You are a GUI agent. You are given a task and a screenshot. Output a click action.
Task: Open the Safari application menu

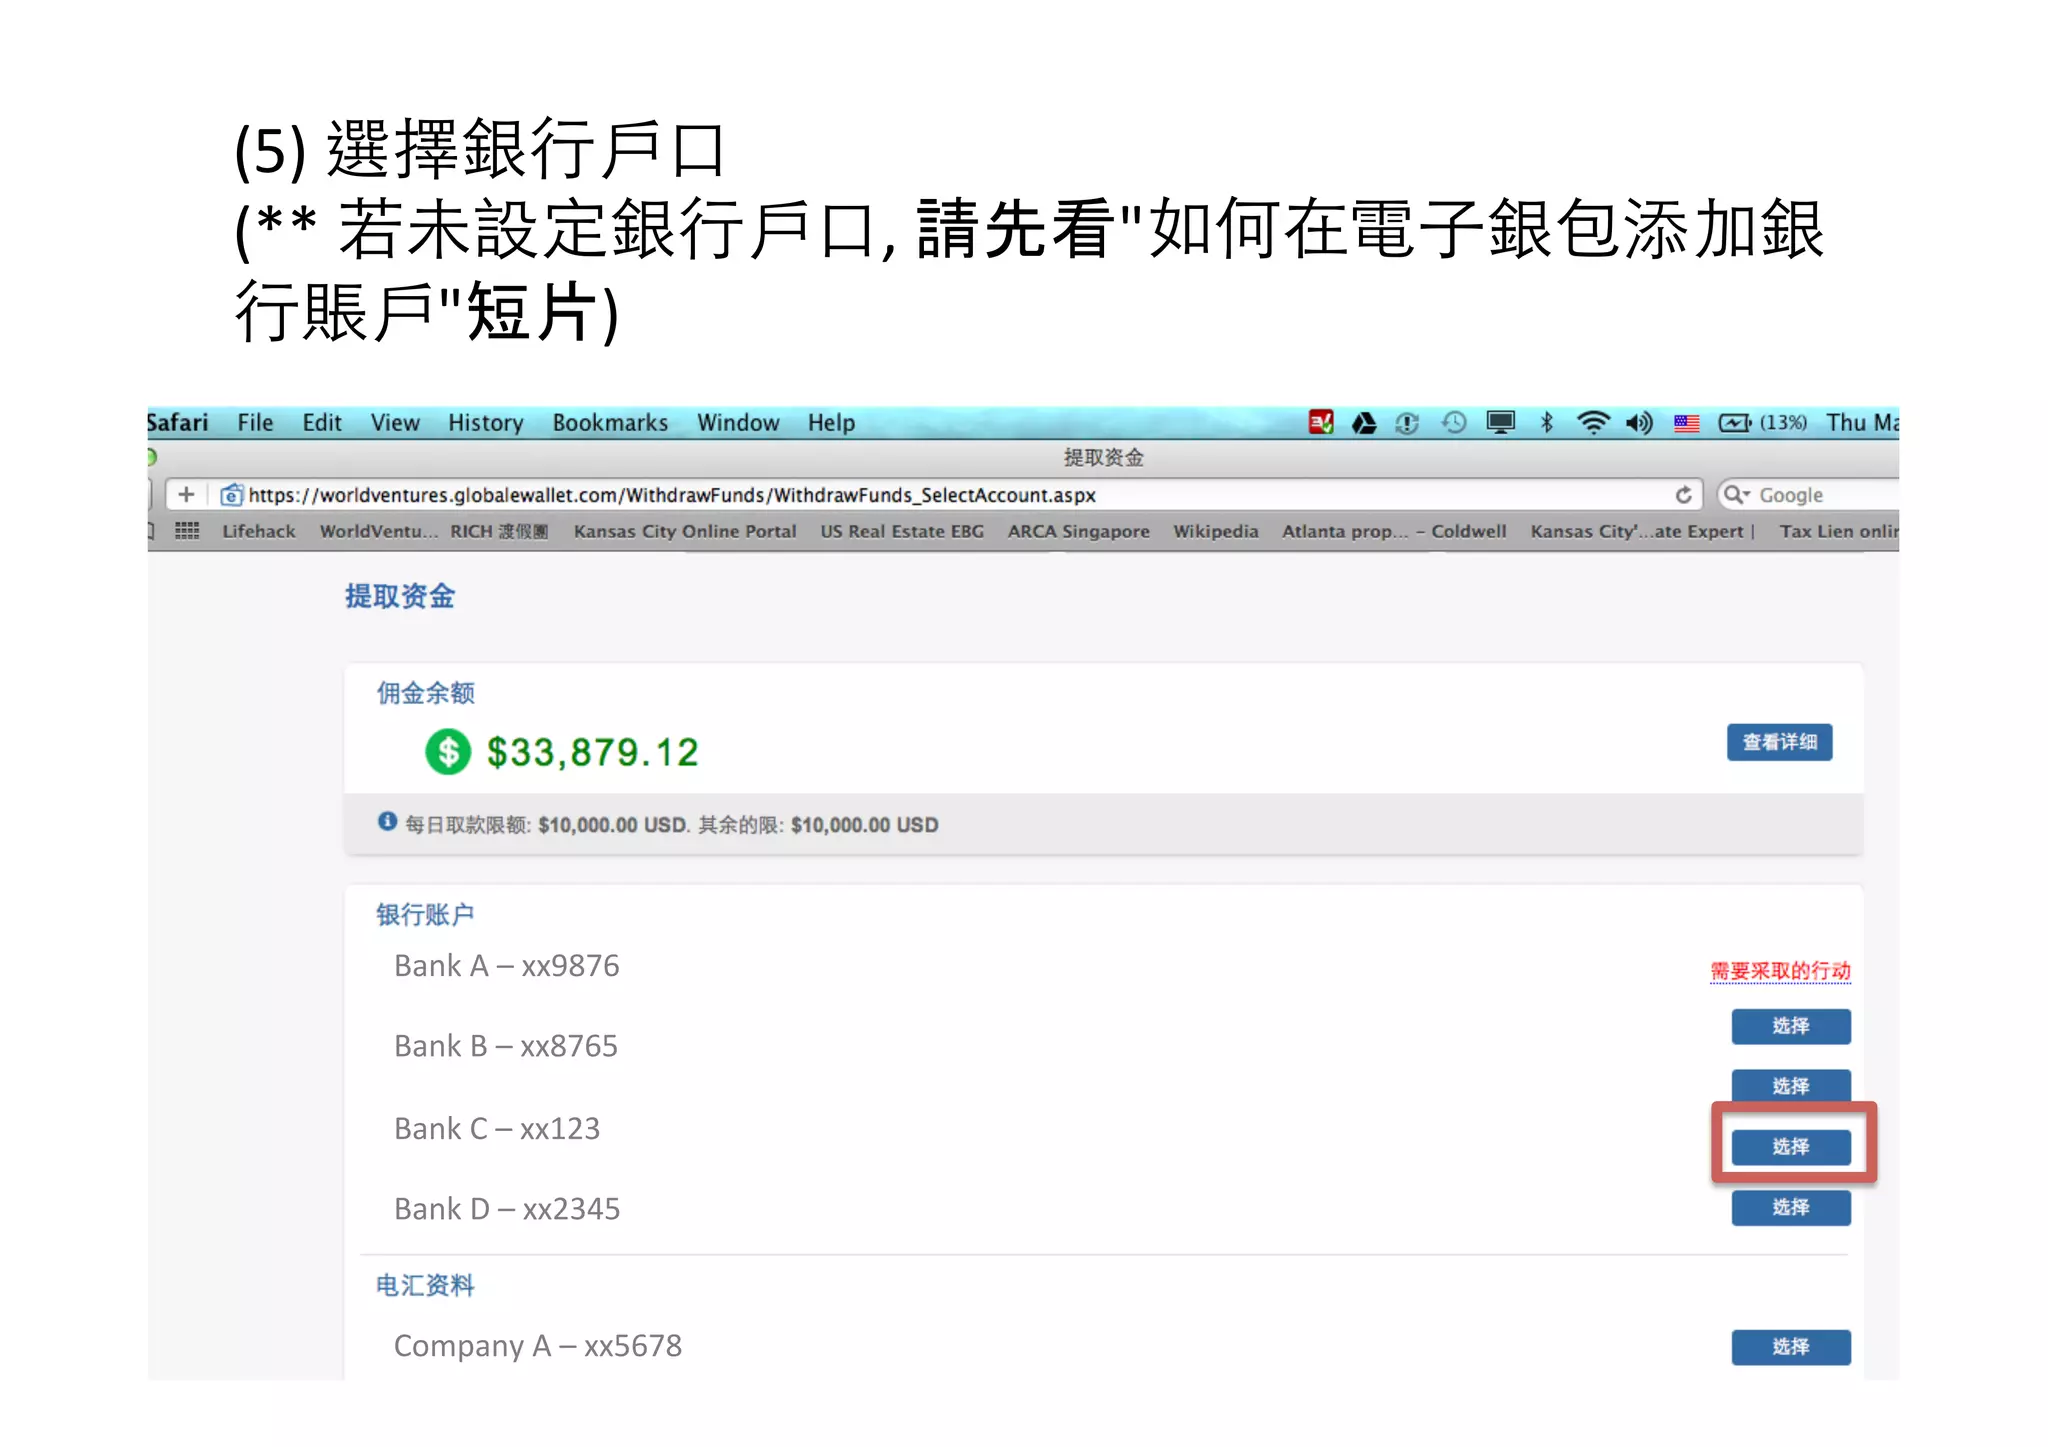pyautogui.click(x=178, y=423)
